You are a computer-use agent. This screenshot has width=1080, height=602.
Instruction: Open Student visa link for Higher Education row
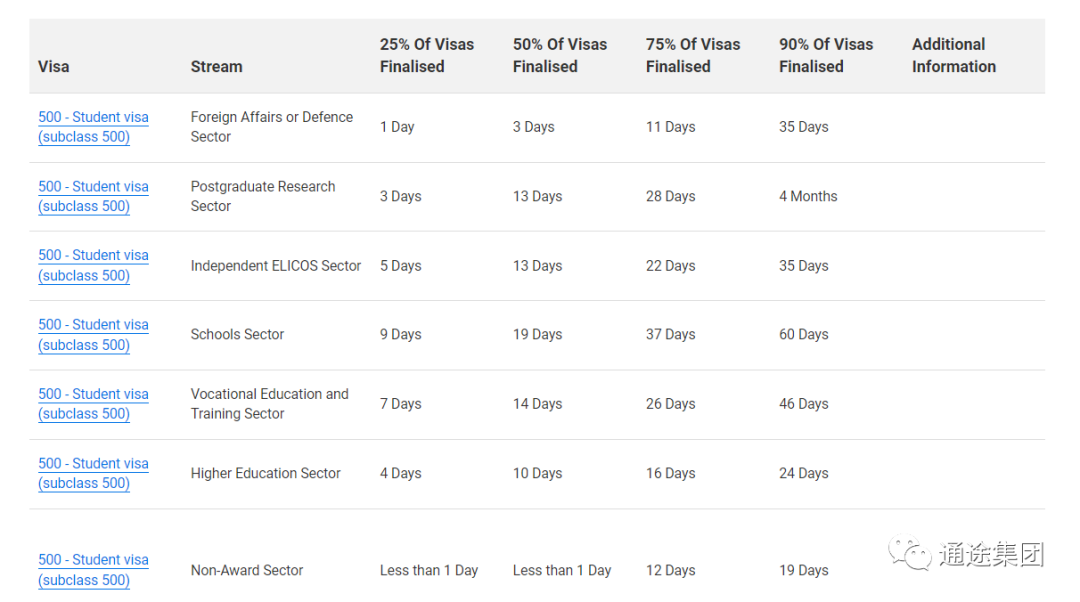[x=93, y=473]
